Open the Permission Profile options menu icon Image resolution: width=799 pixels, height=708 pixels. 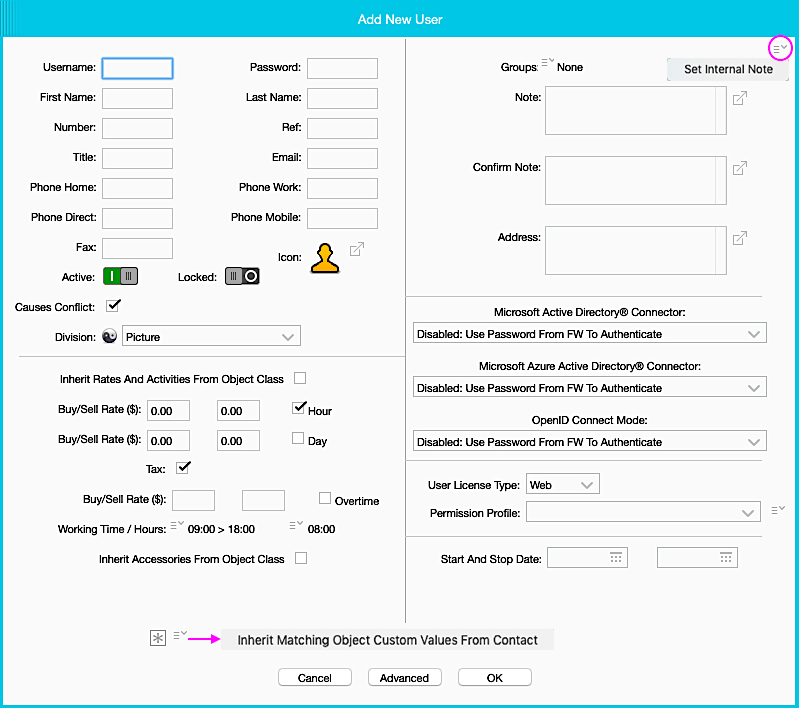[778, 510]
